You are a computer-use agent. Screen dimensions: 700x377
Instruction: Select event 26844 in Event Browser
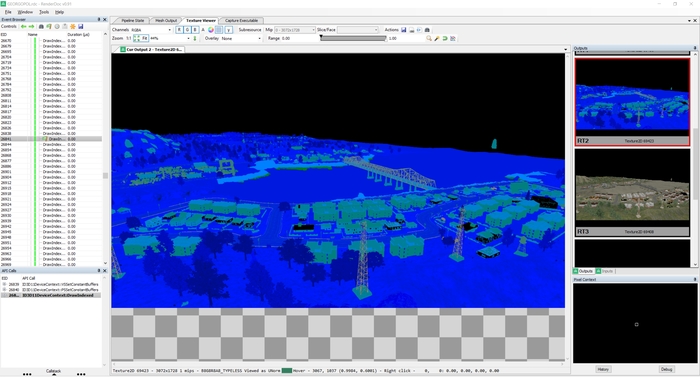[x=51, y=144]
